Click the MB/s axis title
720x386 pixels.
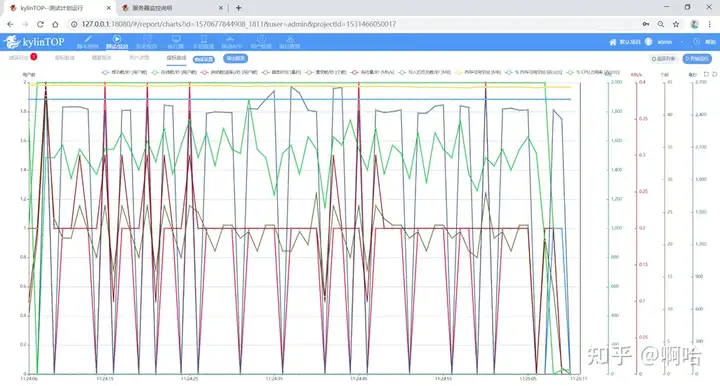click(x=636, y=74)
